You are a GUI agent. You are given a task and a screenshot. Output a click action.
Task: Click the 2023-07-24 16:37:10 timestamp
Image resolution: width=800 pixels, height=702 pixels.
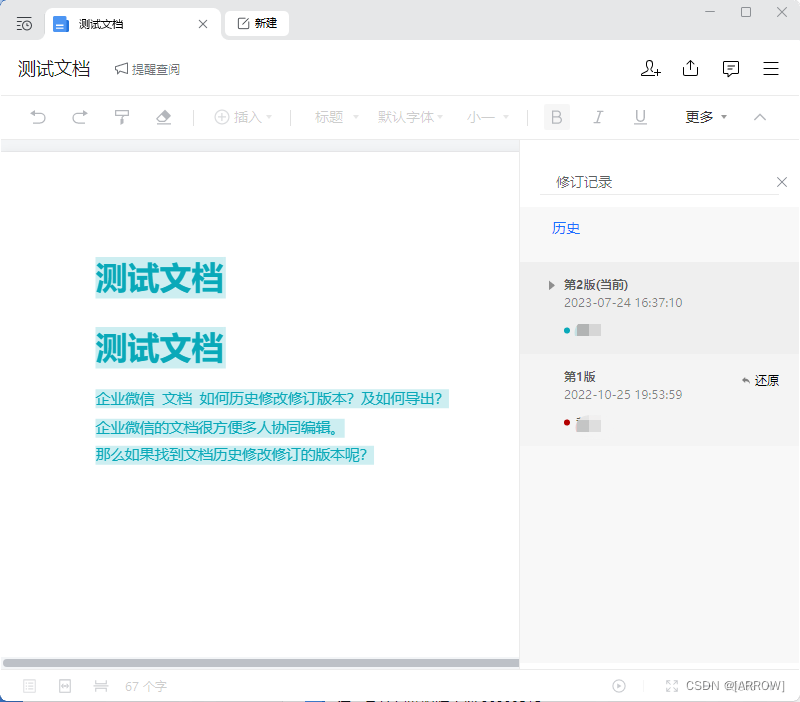[623, 303]
